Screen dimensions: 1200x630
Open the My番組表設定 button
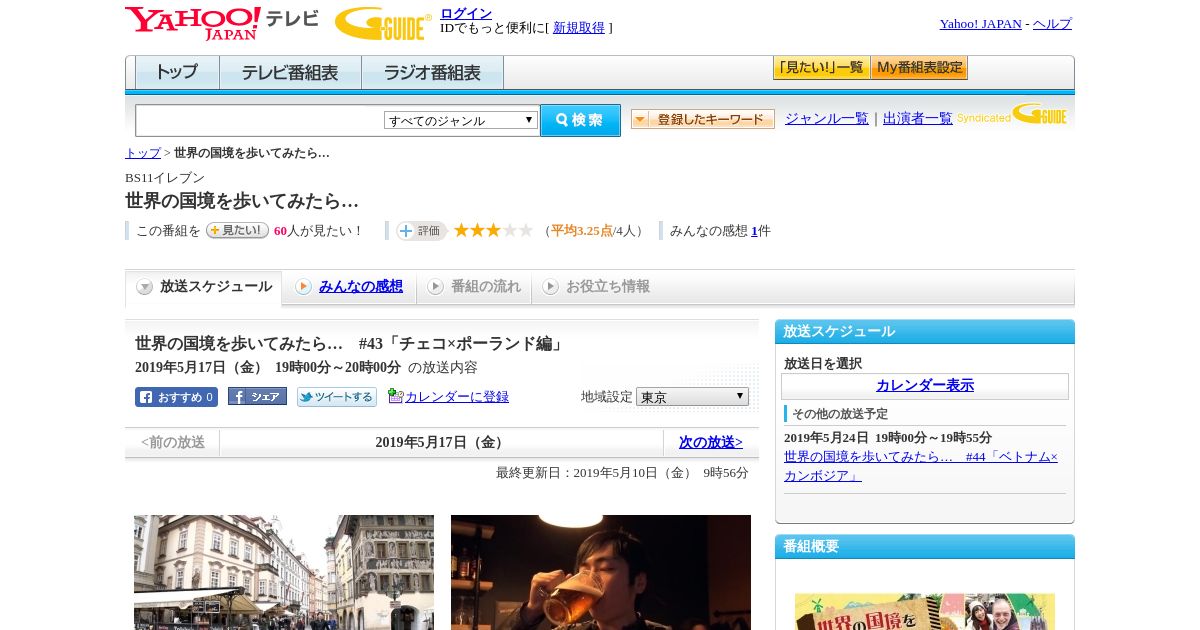919,68
